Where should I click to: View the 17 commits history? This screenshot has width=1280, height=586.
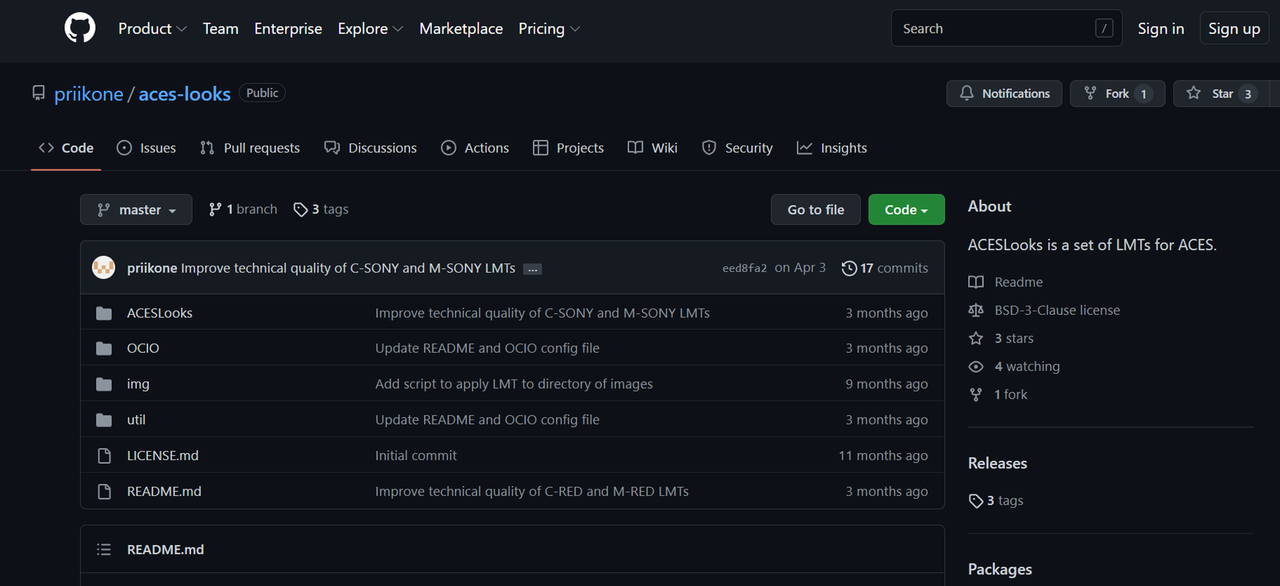[885, 268]
